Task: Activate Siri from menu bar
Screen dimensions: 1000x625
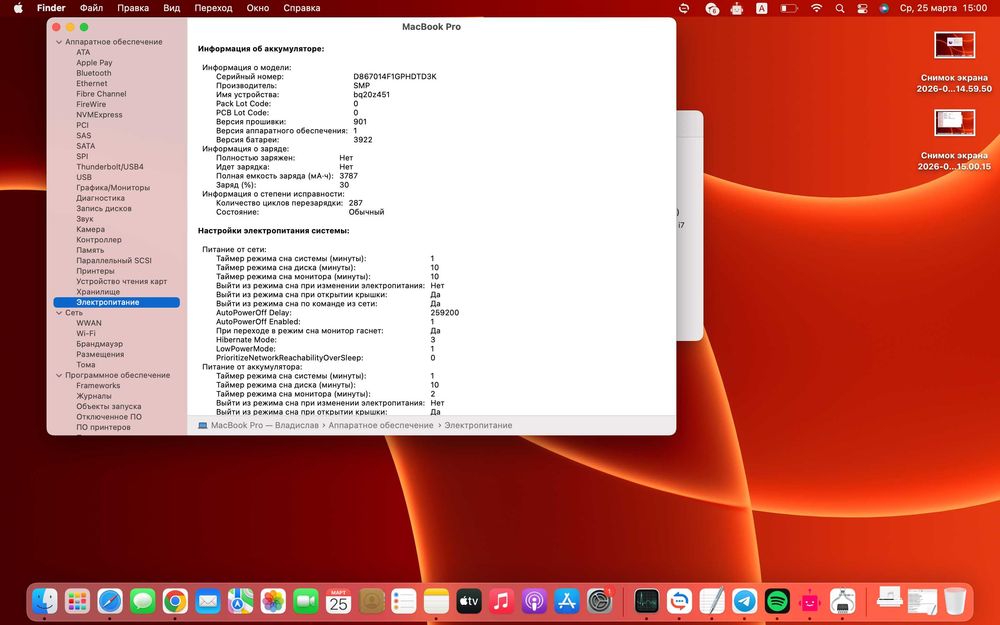Action: [884, 8]
